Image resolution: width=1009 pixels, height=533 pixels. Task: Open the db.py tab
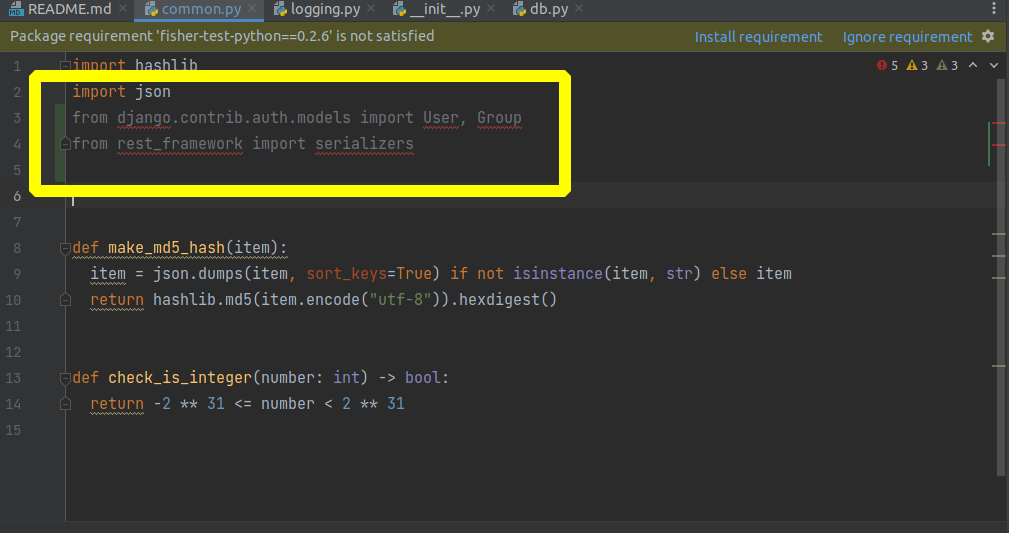[x=549, y=9]
